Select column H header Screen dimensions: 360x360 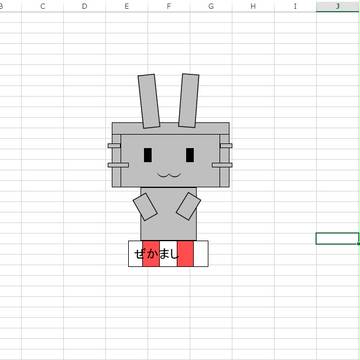point(253,6)
